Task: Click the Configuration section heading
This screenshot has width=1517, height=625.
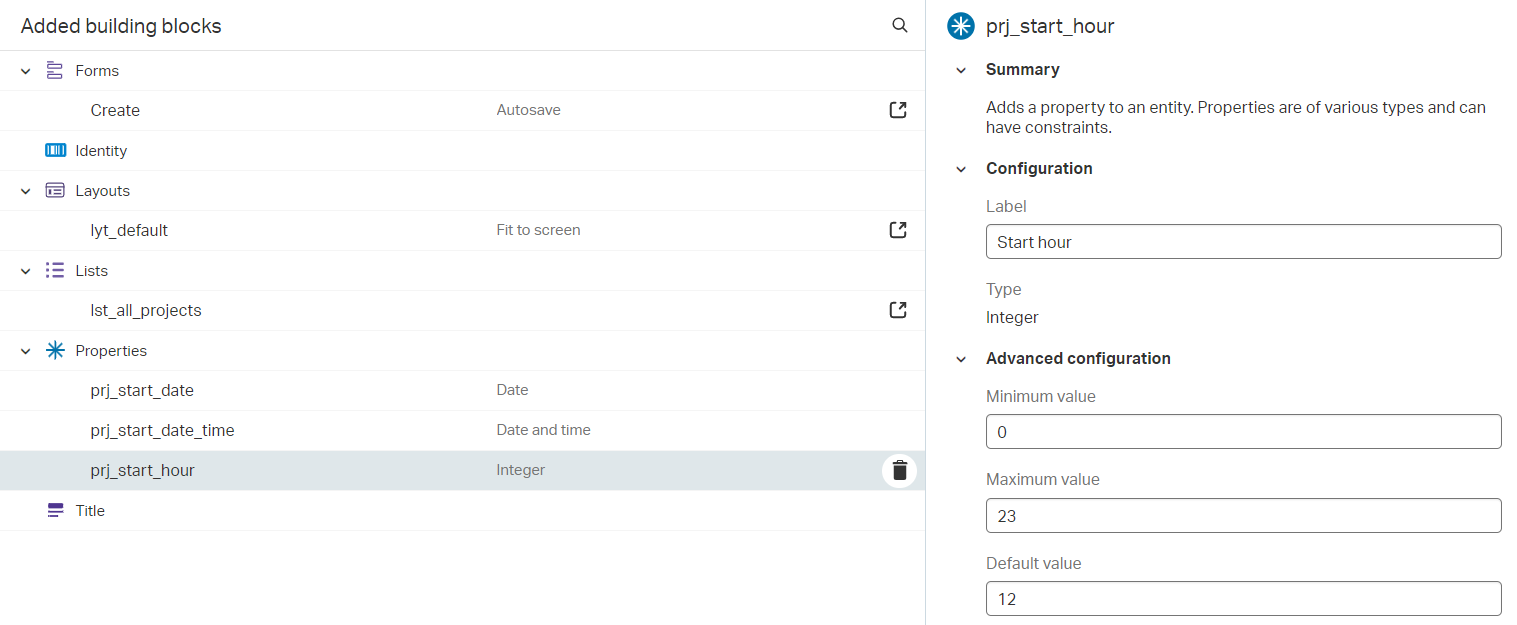Action: click(x=1039, y=169)
